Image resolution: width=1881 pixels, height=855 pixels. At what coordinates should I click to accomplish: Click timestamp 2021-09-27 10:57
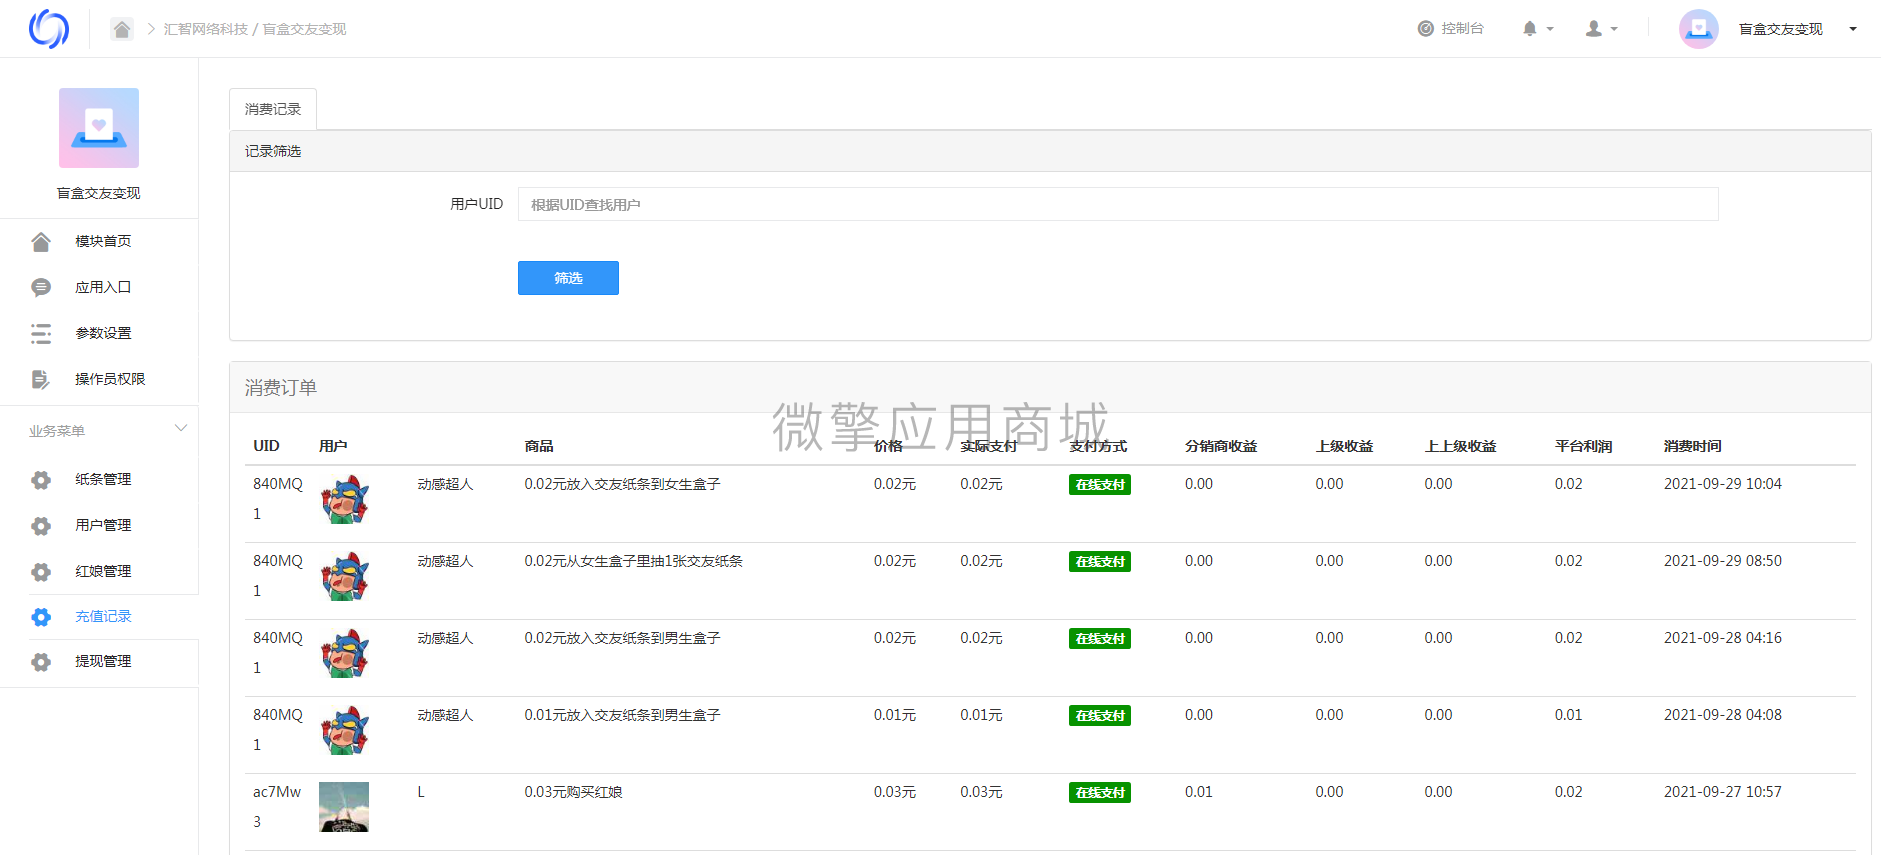[1722, 792]
